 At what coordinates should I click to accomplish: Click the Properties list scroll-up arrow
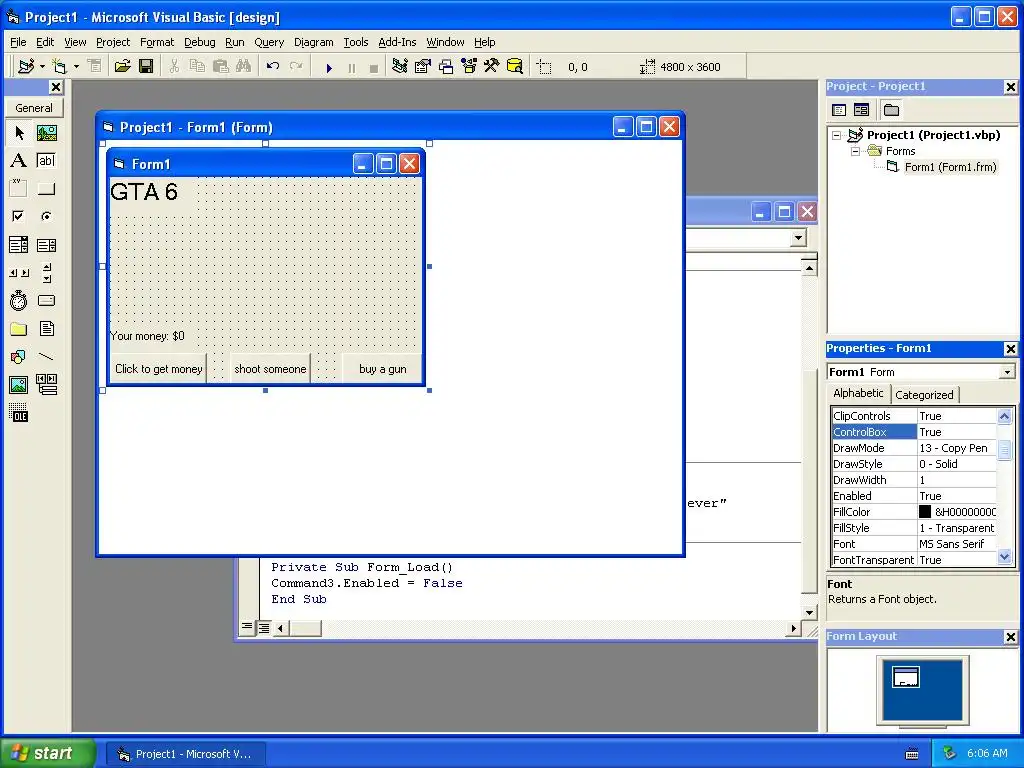(x=1004, y=416)
